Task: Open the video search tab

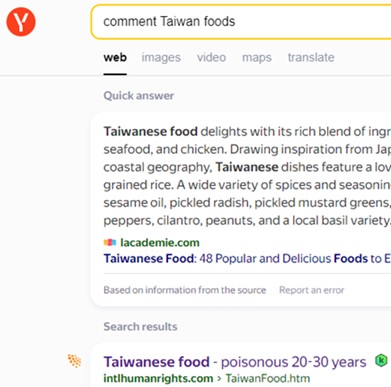Action: point(211,57)
